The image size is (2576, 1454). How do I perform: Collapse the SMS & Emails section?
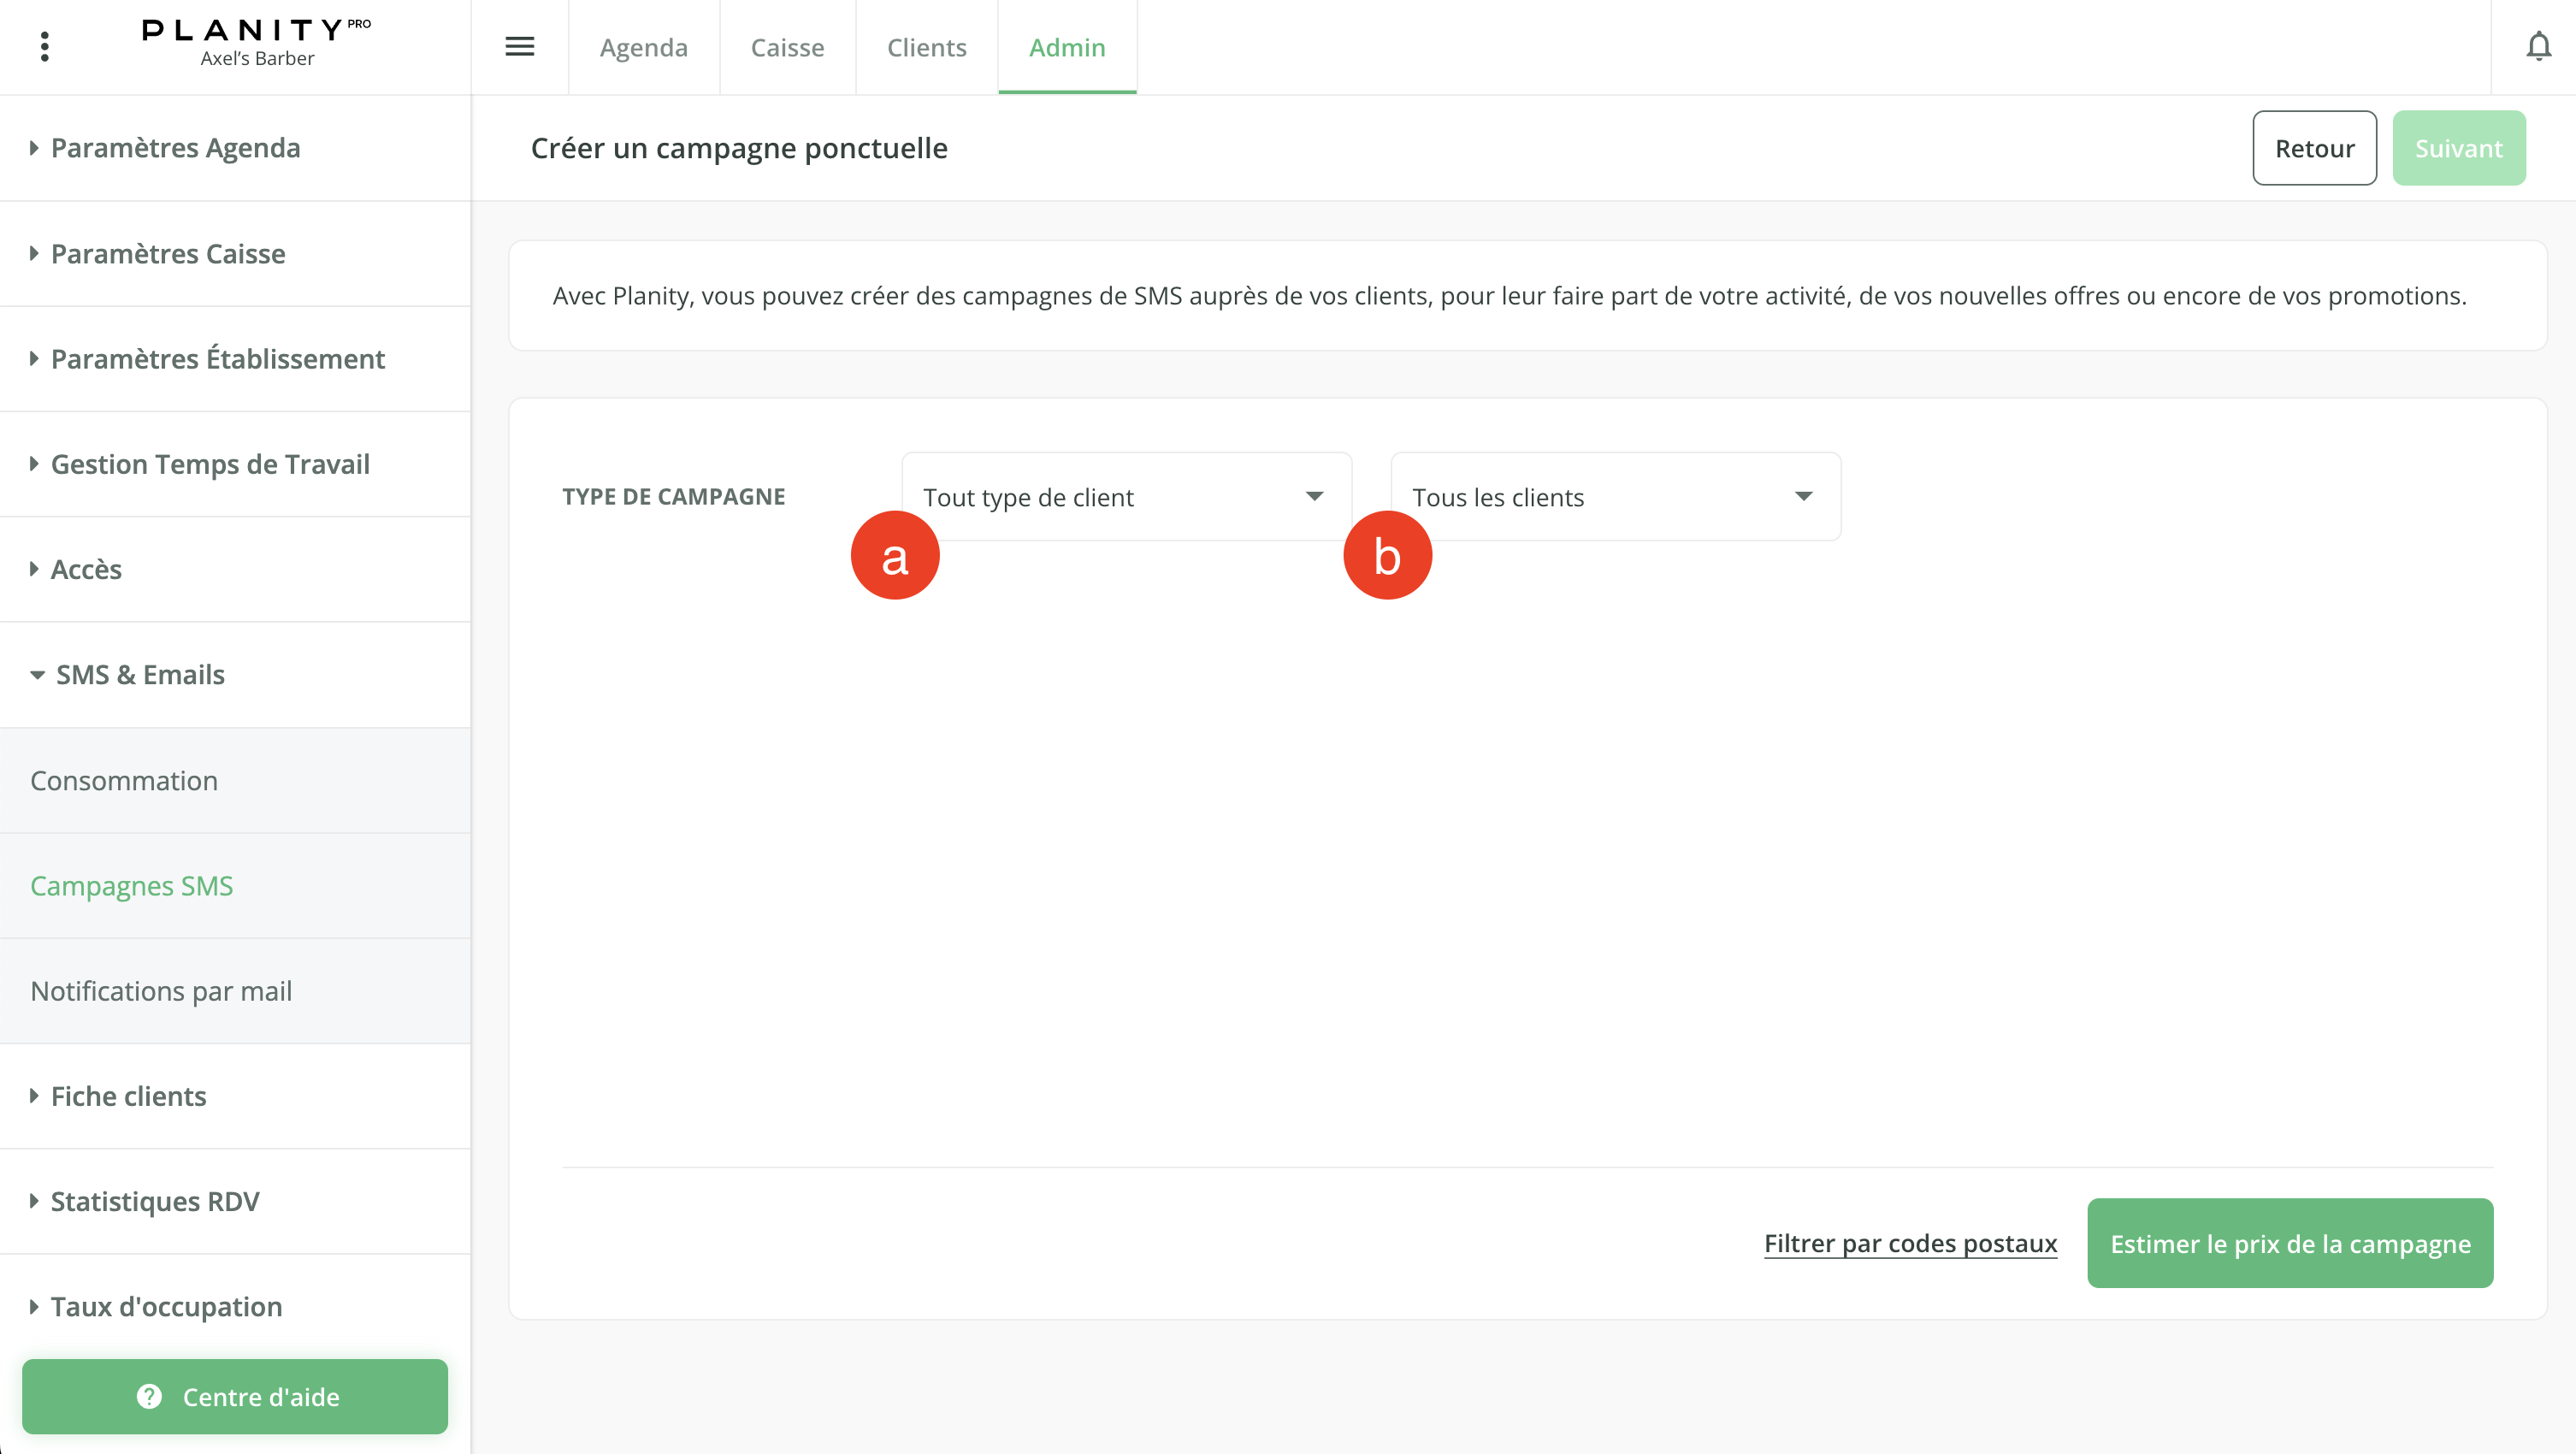pyautogui.click(x=139, y=674)
